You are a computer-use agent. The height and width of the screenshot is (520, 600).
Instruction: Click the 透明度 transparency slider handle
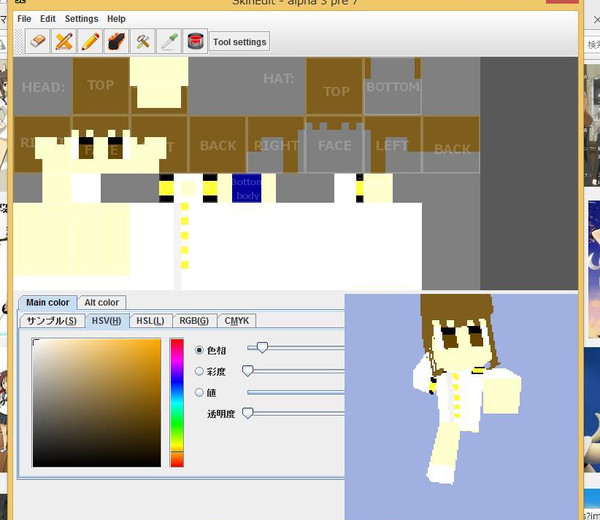pyautogui.click(x=248, y=413)
